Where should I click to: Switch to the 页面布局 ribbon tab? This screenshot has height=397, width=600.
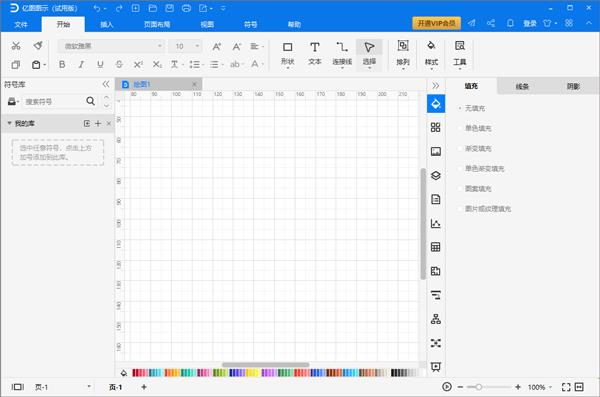[157, 25]
